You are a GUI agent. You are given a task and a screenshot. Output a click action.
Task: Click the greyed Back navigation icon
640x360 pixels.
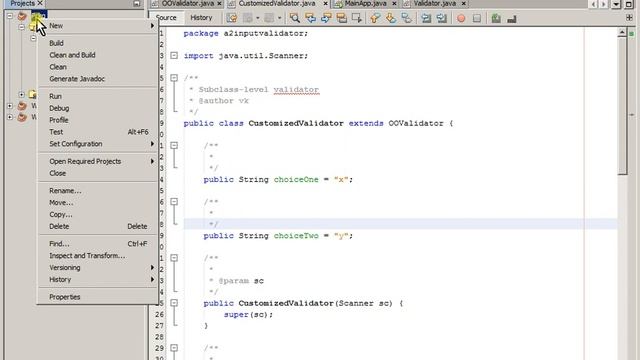[248, 18]
